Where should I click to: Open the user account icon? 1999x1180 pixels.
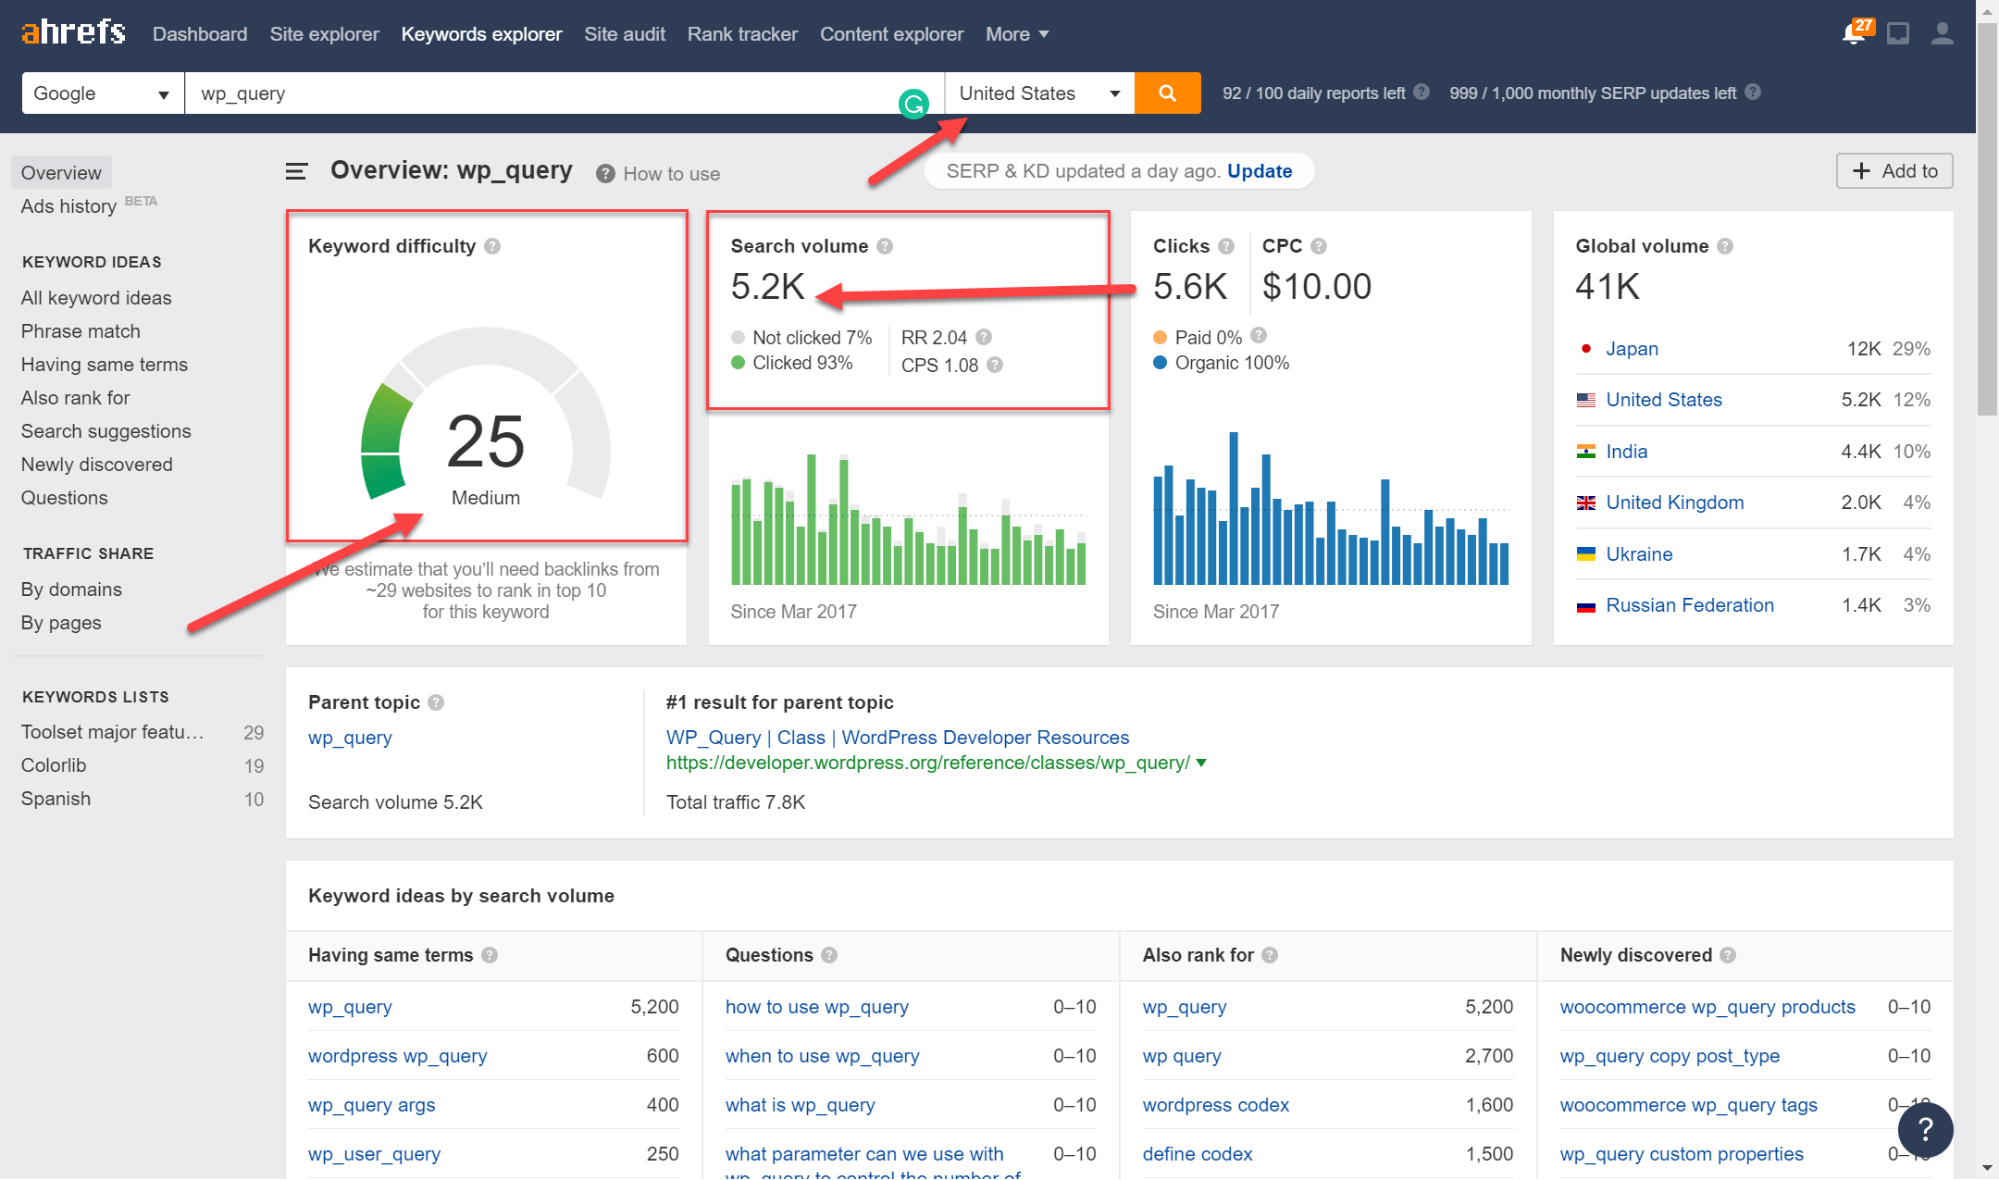click(x=1942, y=34)
